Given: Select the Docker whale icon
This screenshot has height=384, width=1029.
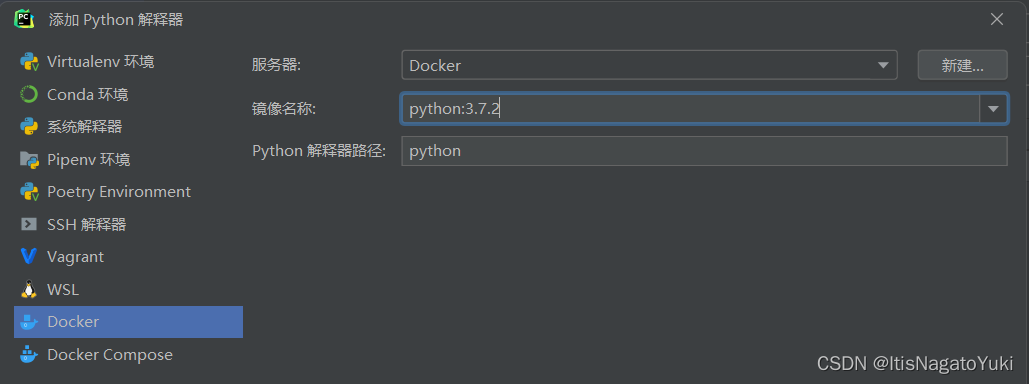Looking at the screenshot, I should [29, 322].
